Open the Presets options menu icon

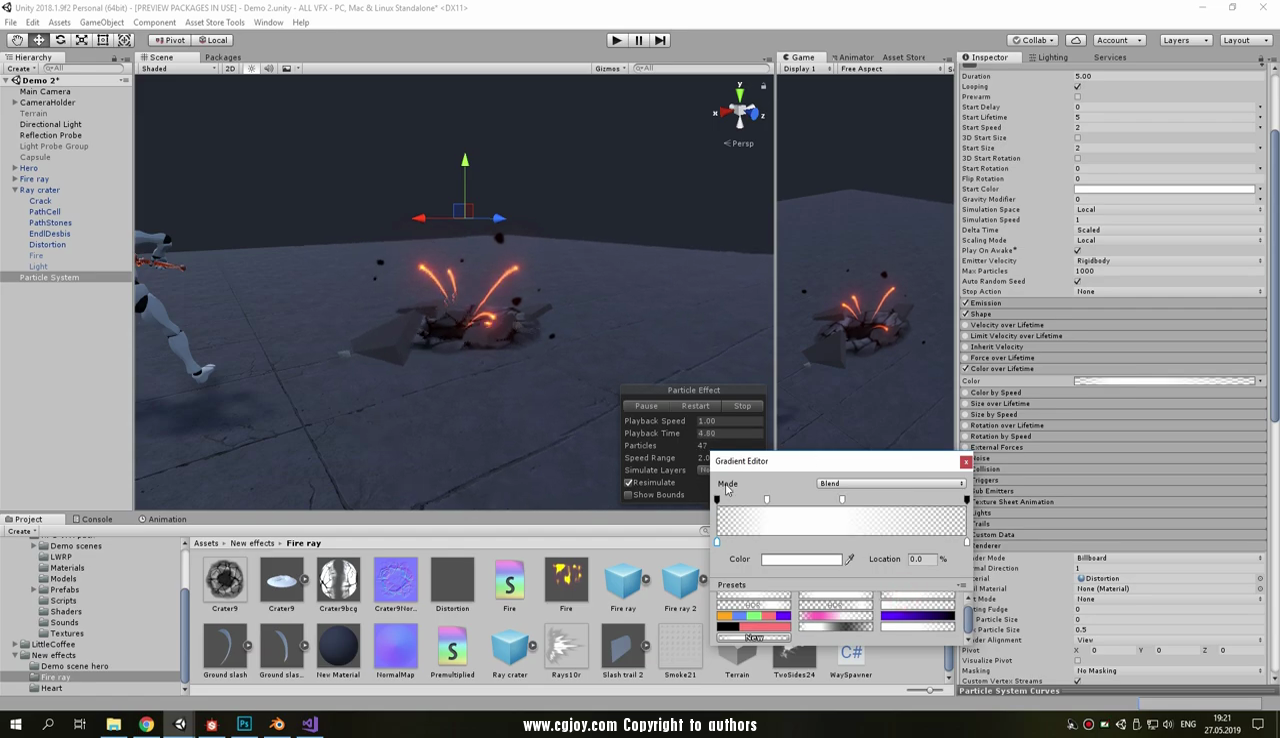coord(961,585)
